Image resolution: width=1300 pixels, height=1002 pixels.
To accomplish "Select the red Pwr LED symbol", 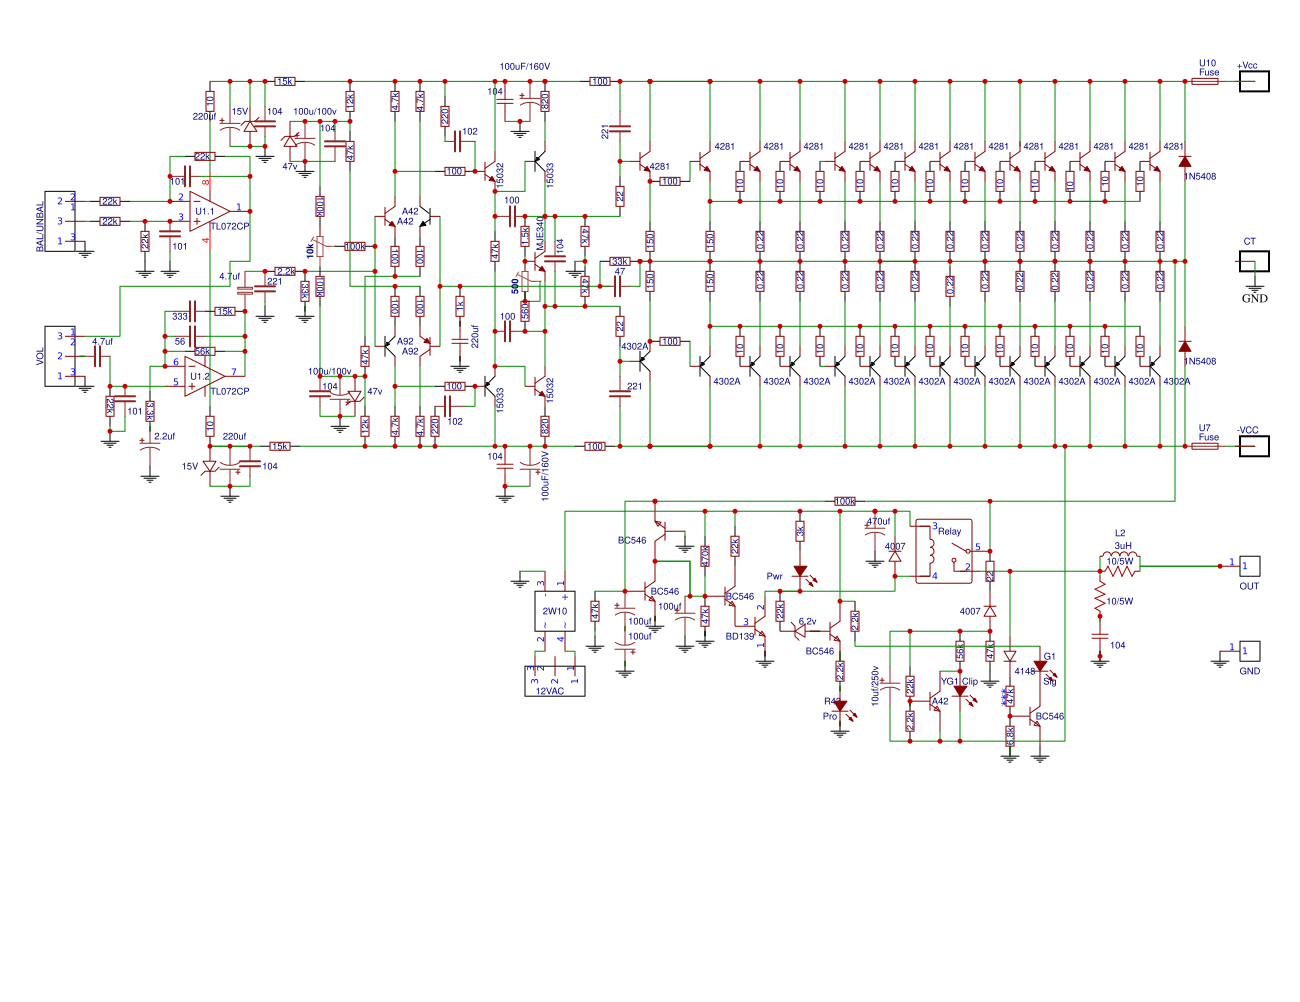I will (x=800, y=572).
